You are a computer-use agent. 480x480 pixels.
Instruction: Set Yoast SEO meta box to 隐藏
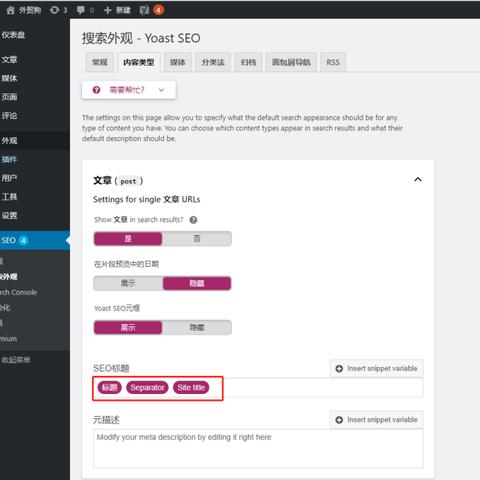(x=197, y=327)
